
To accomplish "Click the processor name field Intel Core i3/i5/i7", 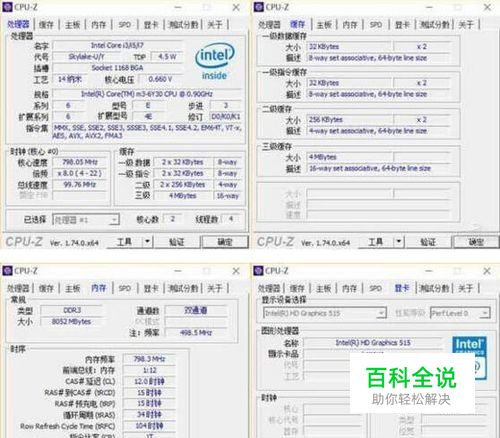I will point(117,45).
